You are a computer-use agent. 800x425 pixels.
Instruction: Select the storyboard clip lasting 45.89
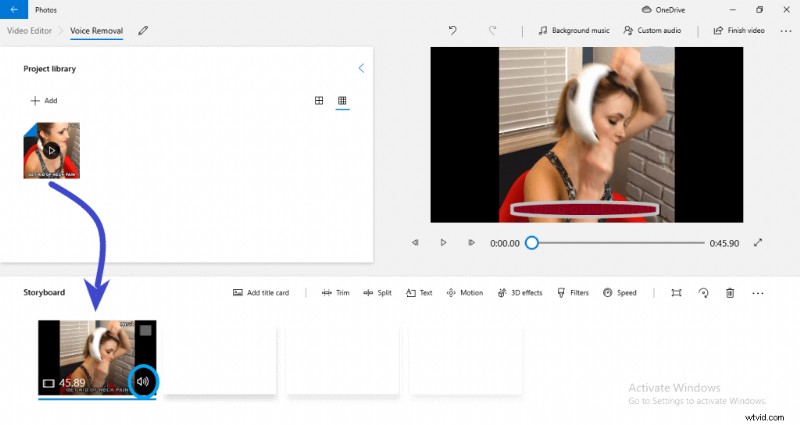click(97, 357)
